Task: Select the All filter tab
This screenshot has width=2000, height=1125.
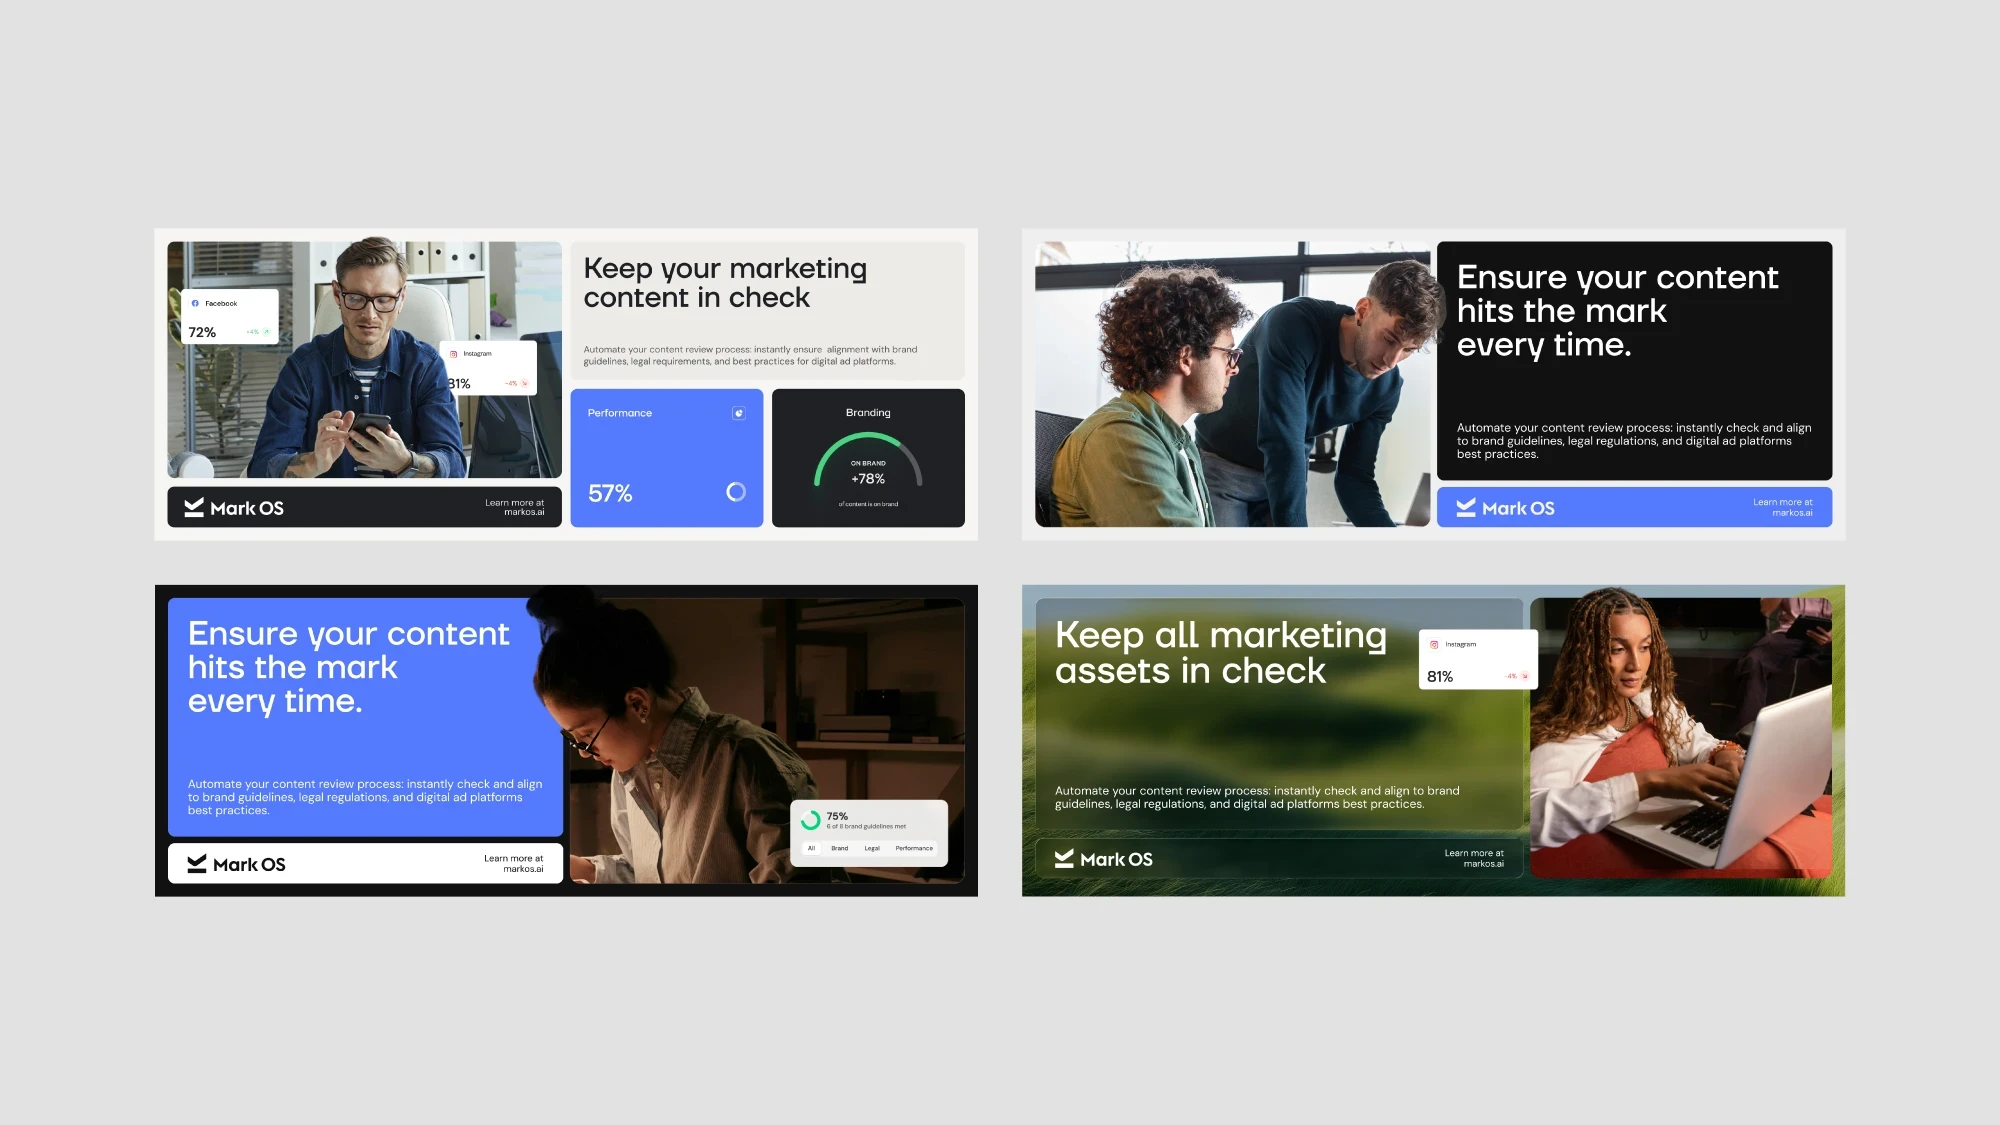Action: click(811, 848)
